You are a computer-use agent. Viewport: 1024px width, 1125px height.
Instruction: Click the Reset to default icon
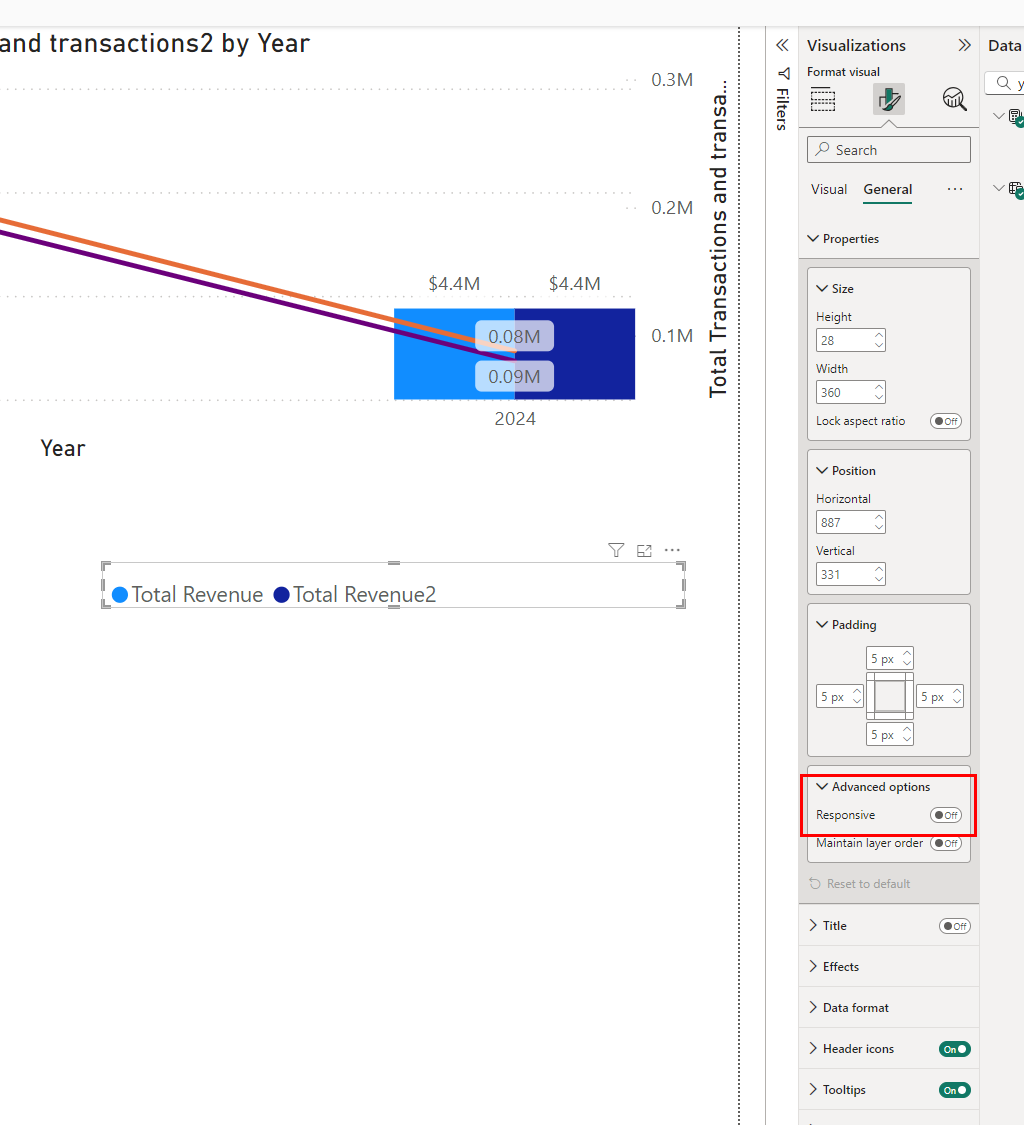(x=814, y=883)
